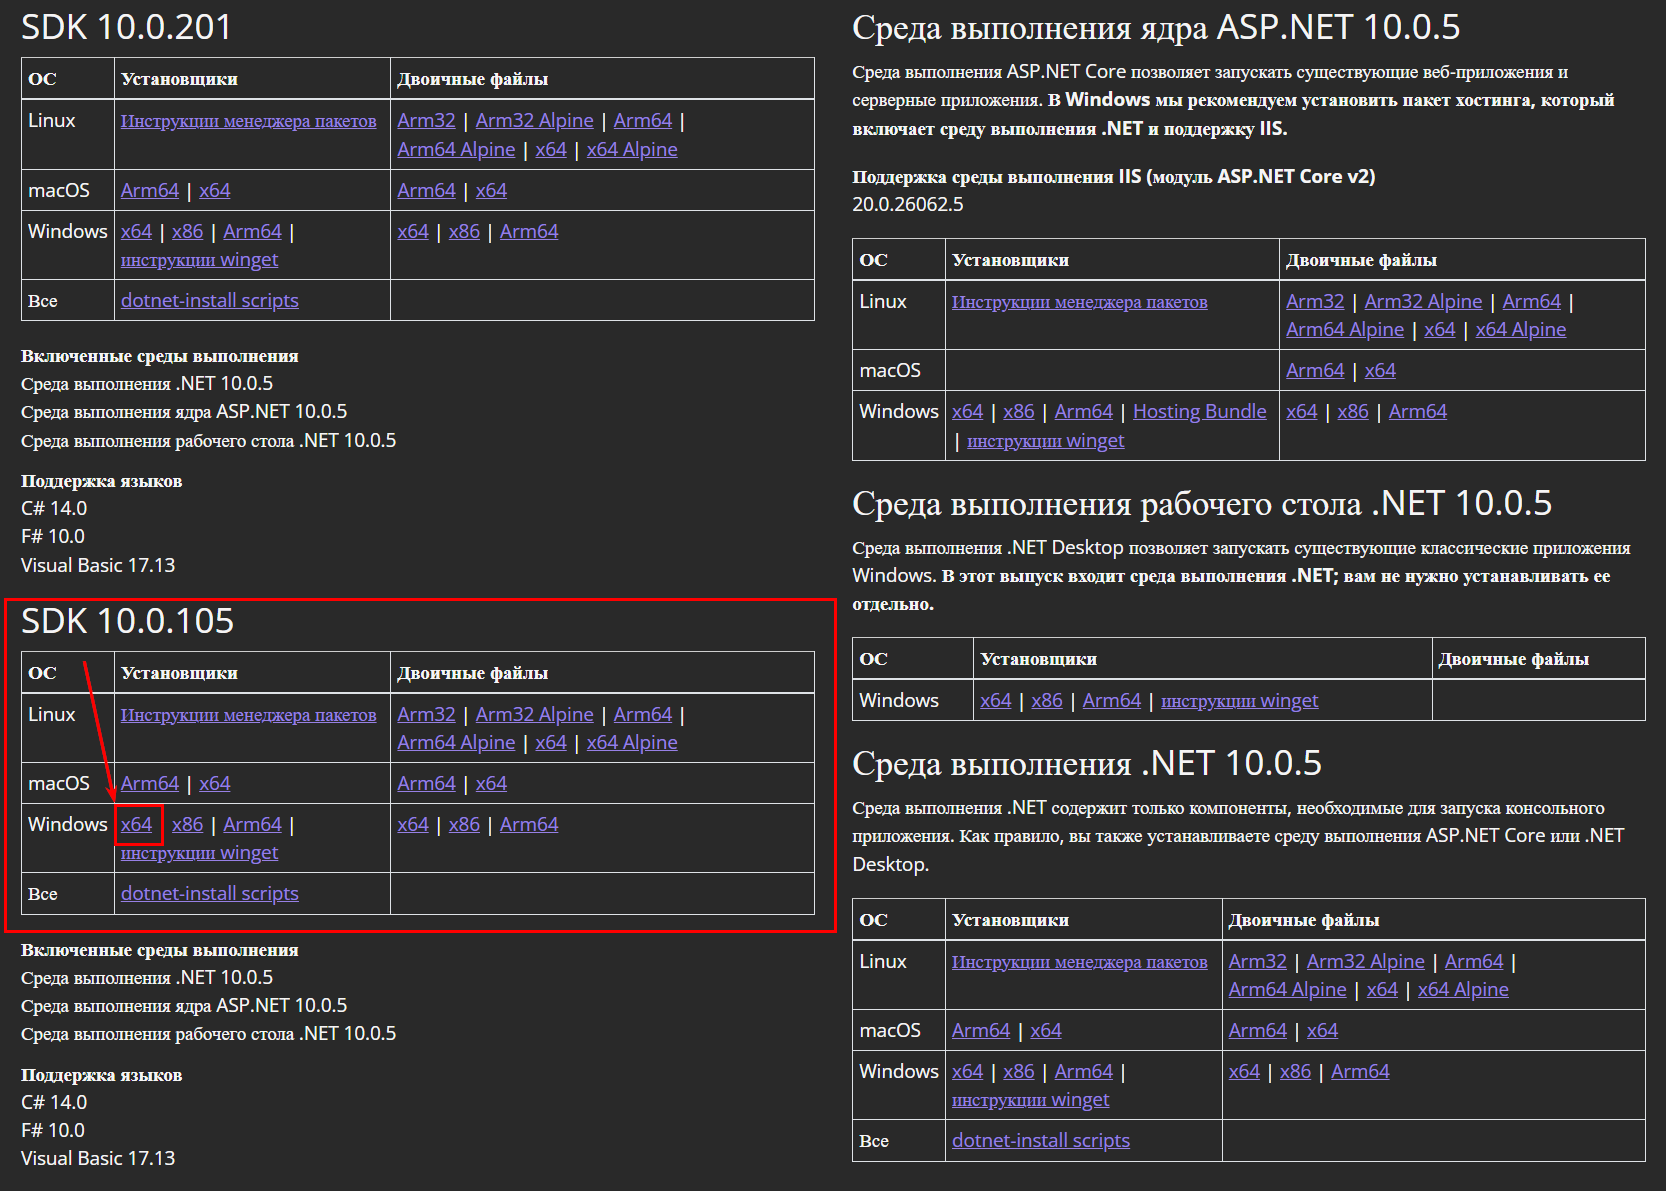Download ASP.NET Core Runtime Windows Arm64 binary
The image size is (1666, 1191).
(x=1417, y=412)
